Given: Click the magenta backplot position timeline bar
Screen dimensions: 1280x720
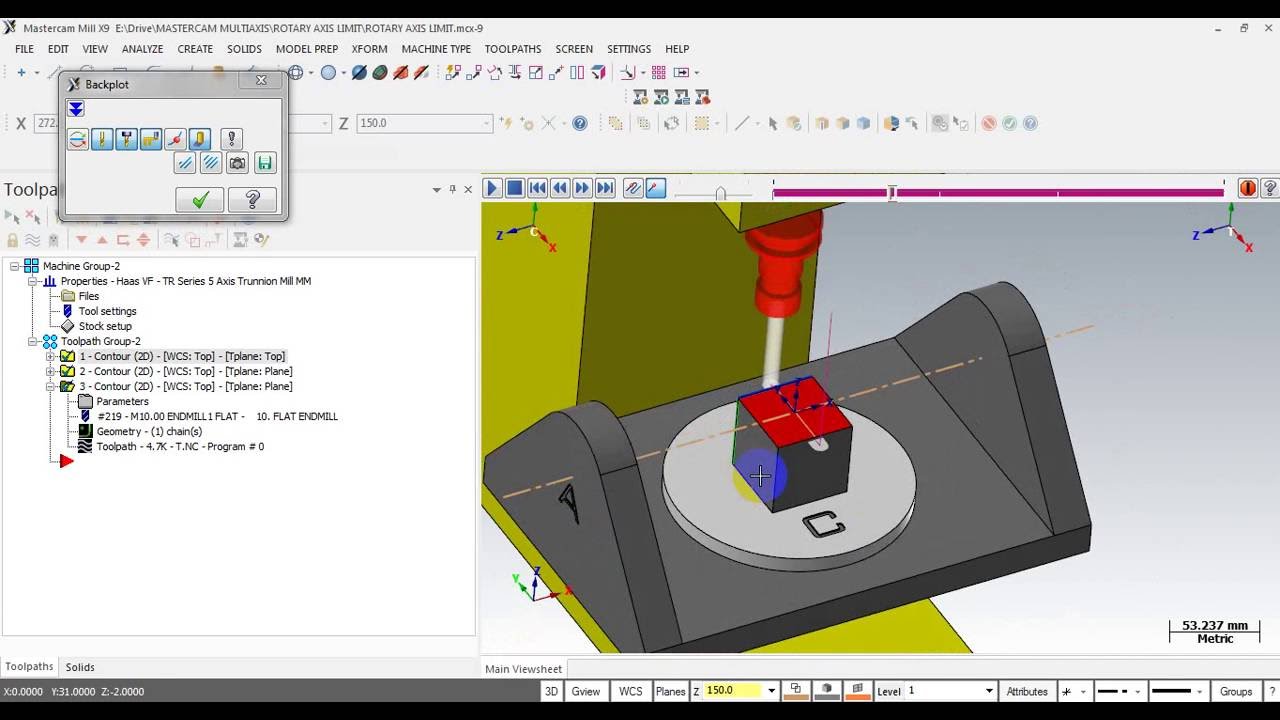Looking at the screenshot, I should click(998, 193).
